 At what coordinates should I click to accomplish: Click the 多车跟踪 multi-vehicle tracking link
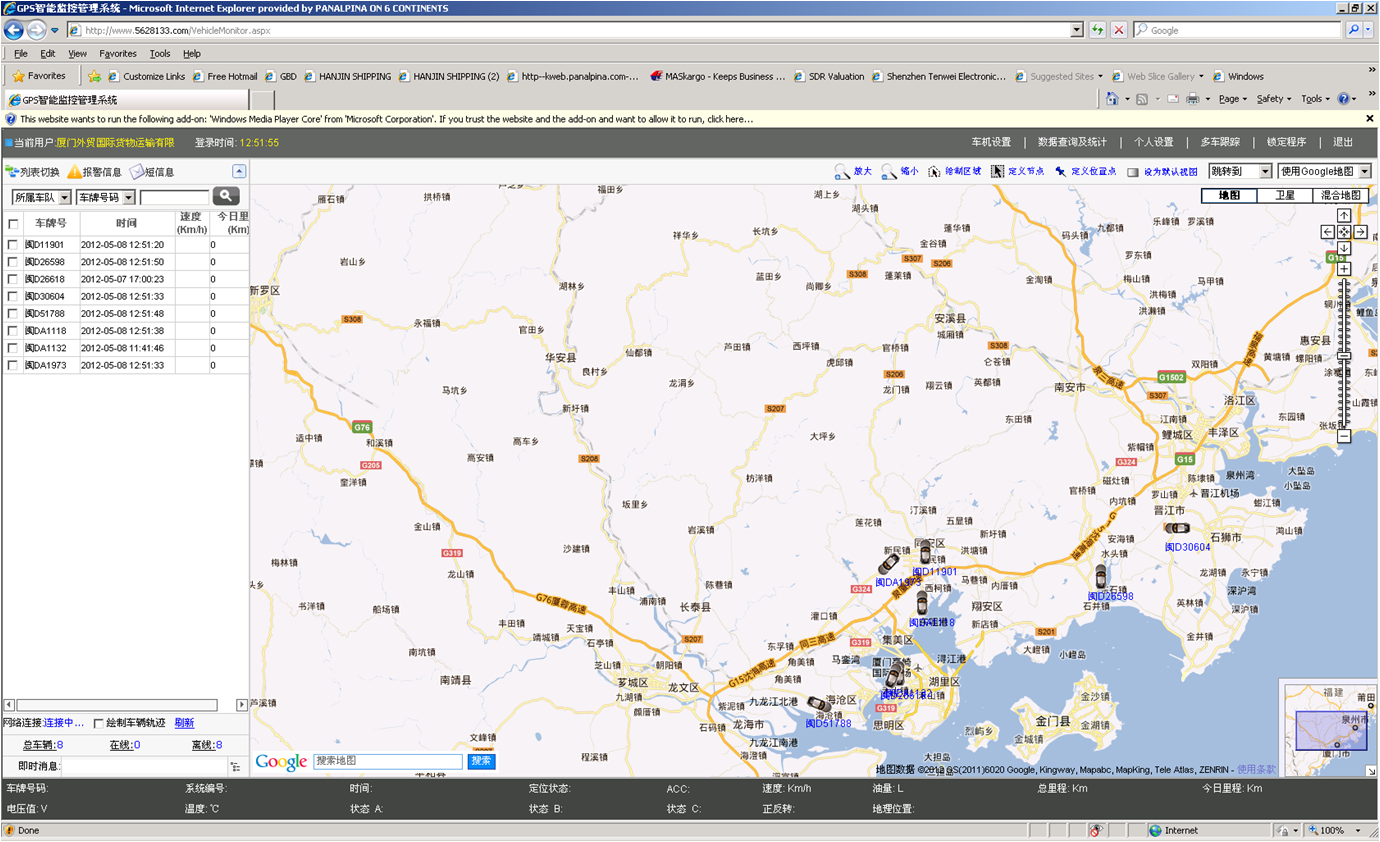click(x=1220, y=142)
